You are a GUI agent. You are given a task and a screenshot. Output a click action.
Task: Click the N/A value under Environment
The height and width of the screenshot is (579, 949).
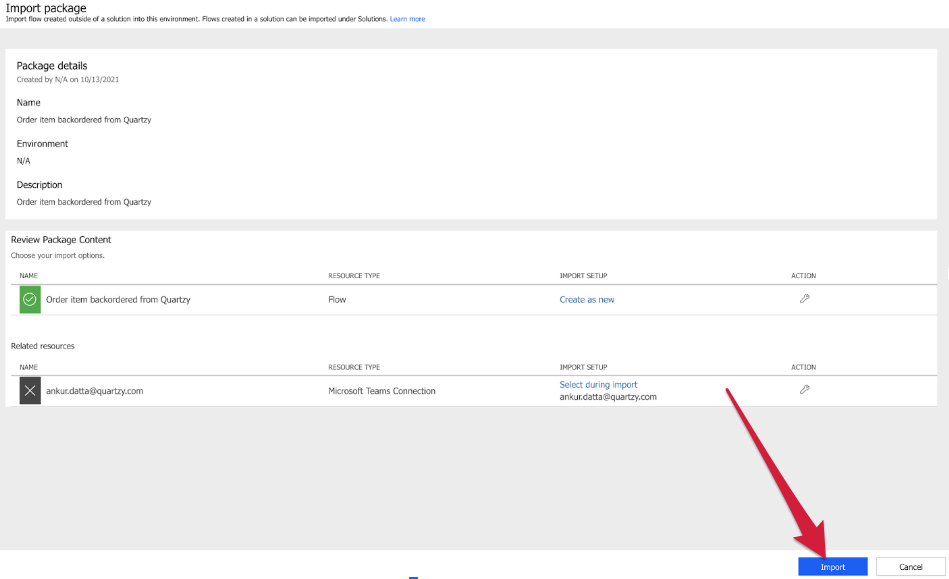click(x=23, y=161)
